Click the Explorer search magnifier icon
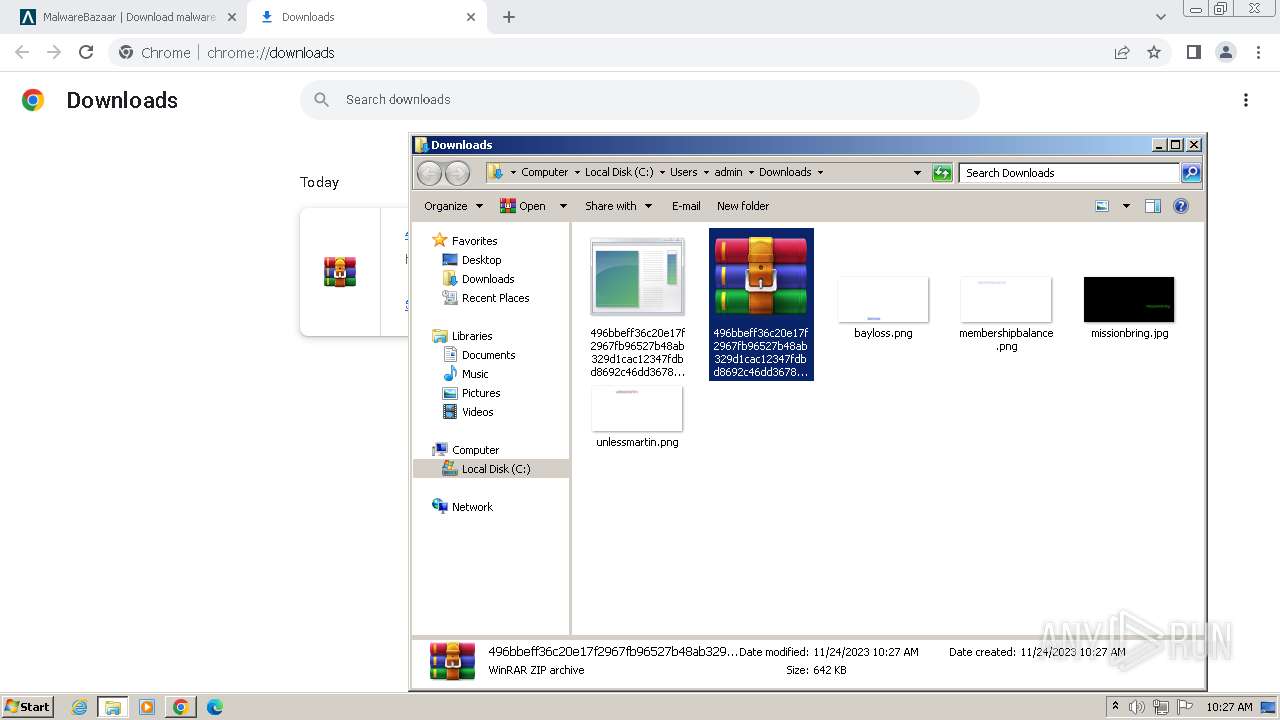 [x=1190, y=173]
